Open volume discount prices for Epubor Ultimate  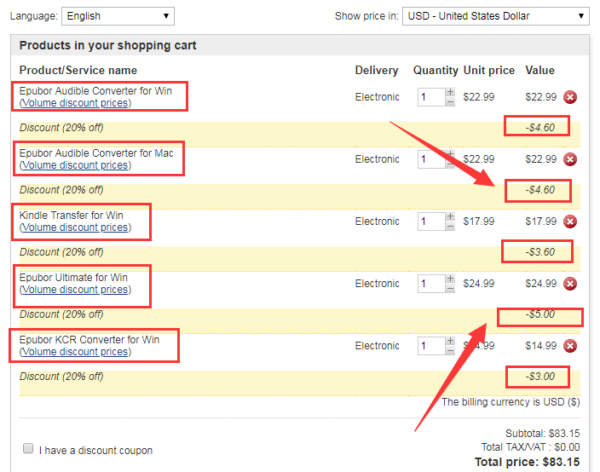pyautogui.click(x=75, y=290)
